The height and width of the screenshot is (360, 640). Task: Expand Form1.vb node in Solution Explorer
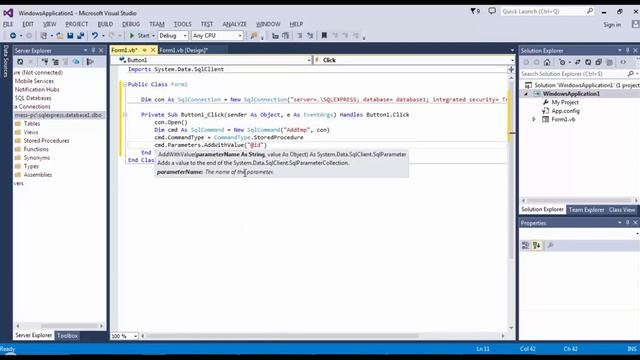pos(534,120)
